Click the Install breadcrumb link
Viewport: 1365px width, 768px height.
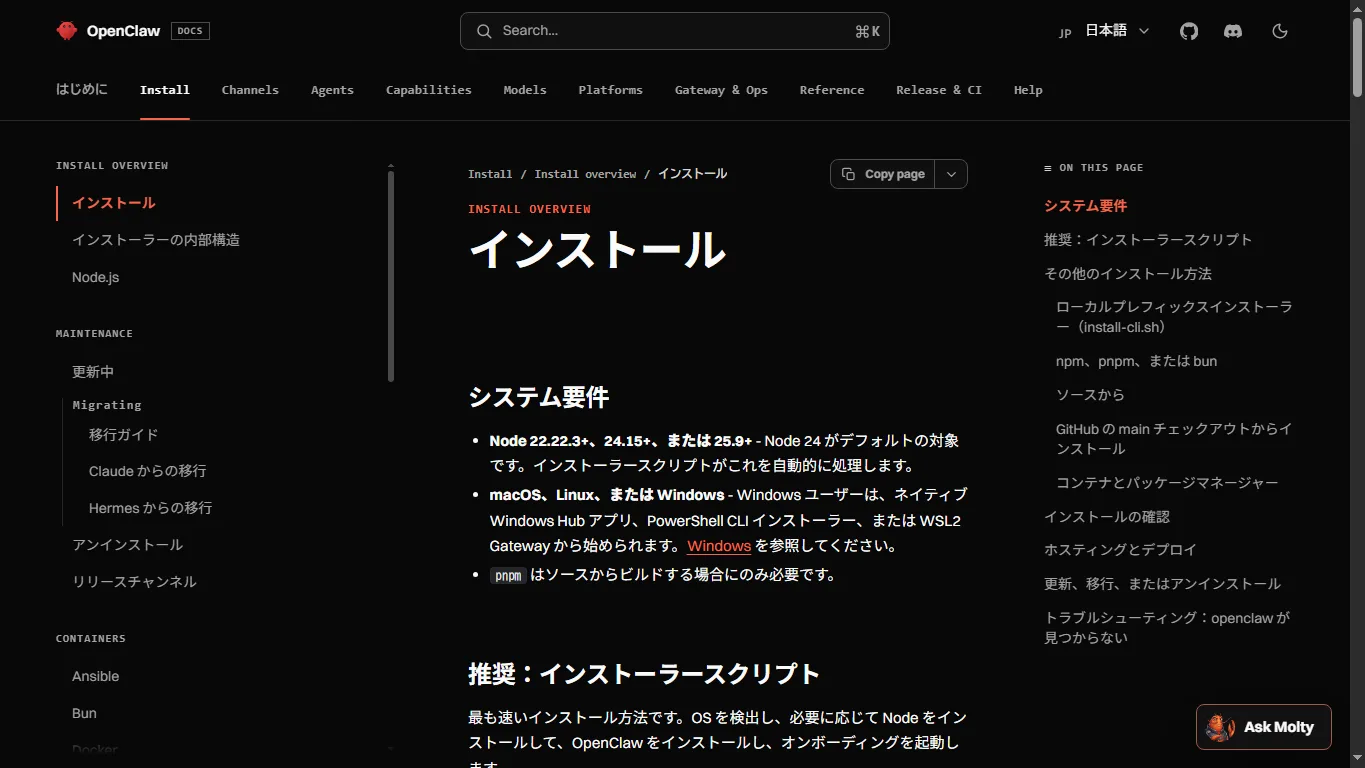pyautogui.click(x=490, y=174)
